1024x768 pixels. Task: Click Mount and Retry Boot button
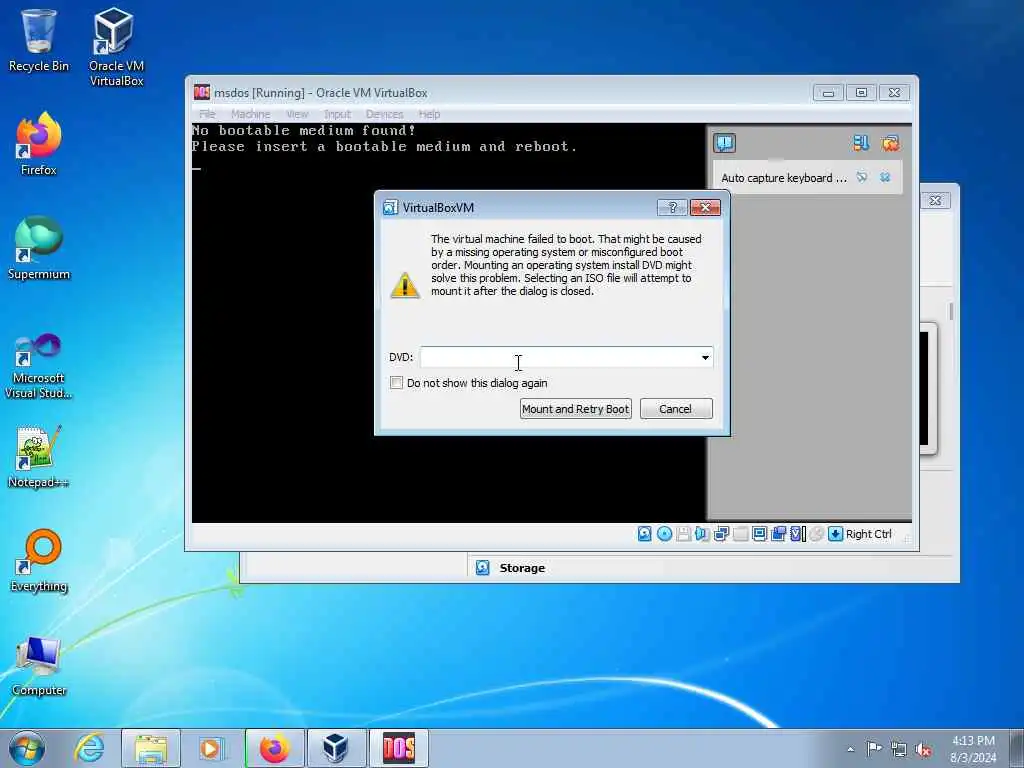click(575, 409)
